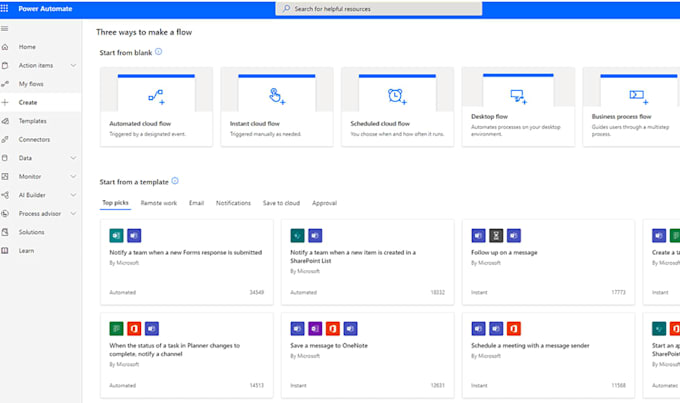Click the Desktop flow monitor icon
The width and height of the screenshot is (680, 403).
point(518,96)
